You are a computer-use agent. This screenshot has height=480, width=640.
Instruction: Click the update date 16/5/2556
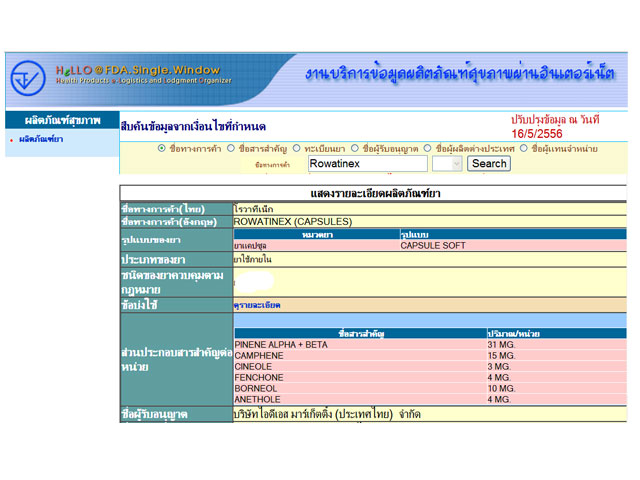tap(537, 133)
